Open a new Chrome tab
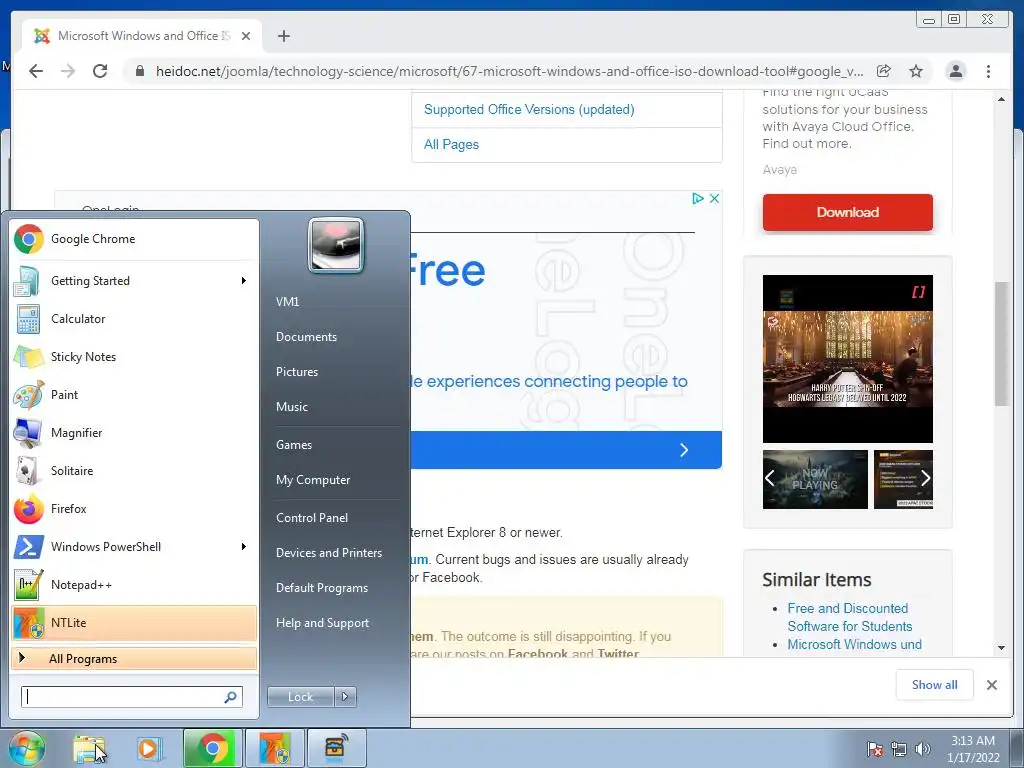 click(283, 36)
